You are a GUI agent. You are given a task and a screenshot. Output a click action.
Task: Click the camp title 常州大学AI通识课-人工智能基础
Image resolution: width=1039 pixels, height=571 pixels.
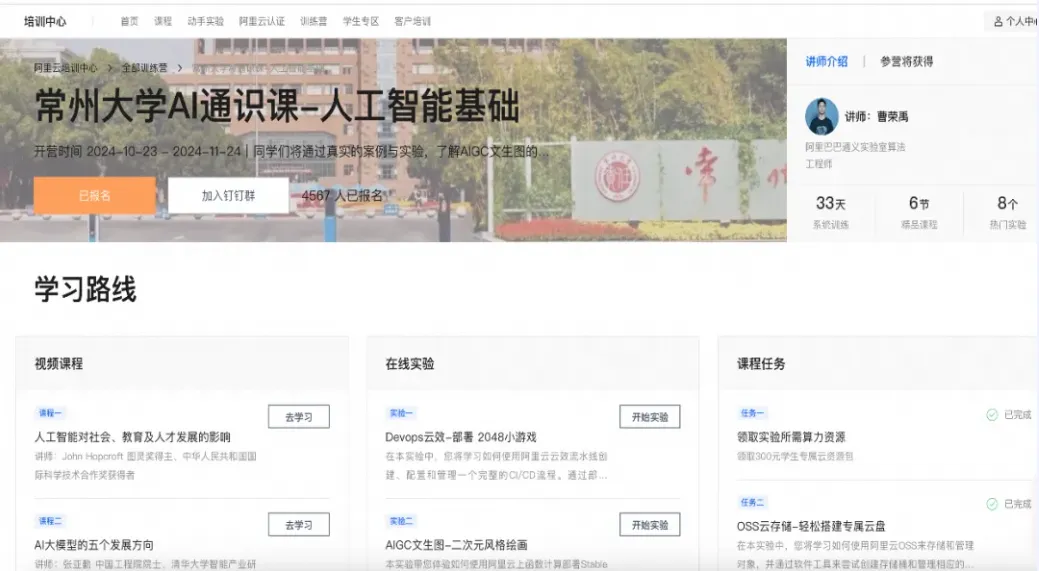point(277,106)
